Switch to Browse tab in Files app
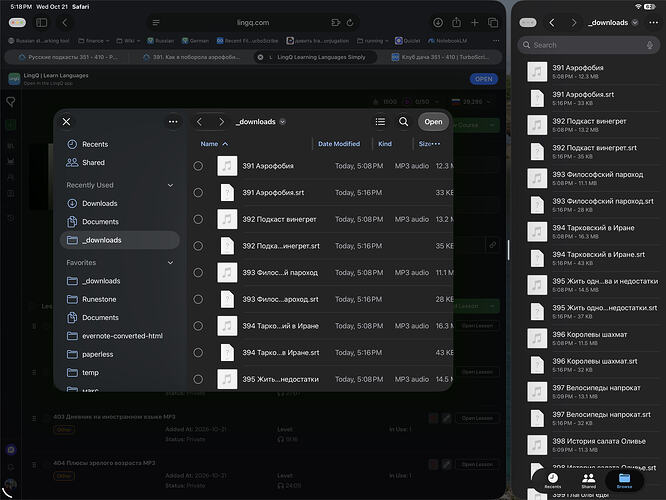The image size is (666, 500). [x=624, y=481]
